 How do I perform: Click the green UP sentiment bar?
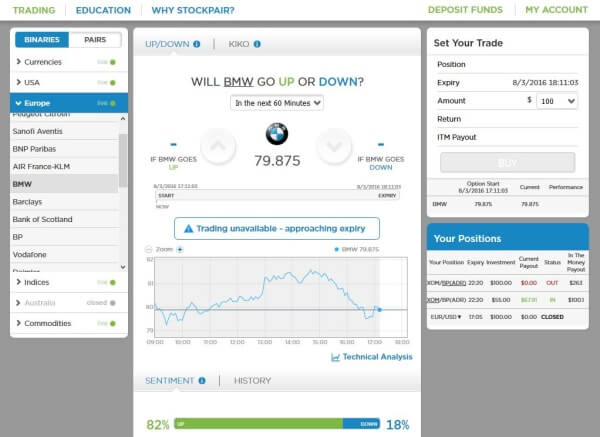click(x=259, y=424)
